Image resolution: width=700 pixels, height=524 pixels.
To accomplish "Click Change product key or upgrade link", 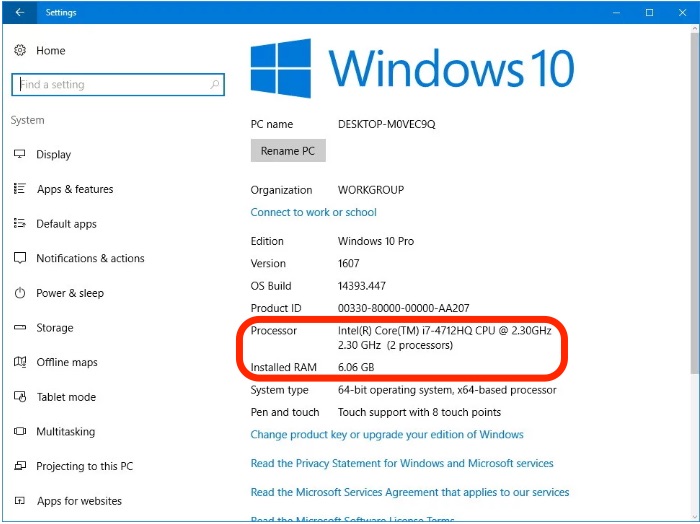I will [387, 434].
